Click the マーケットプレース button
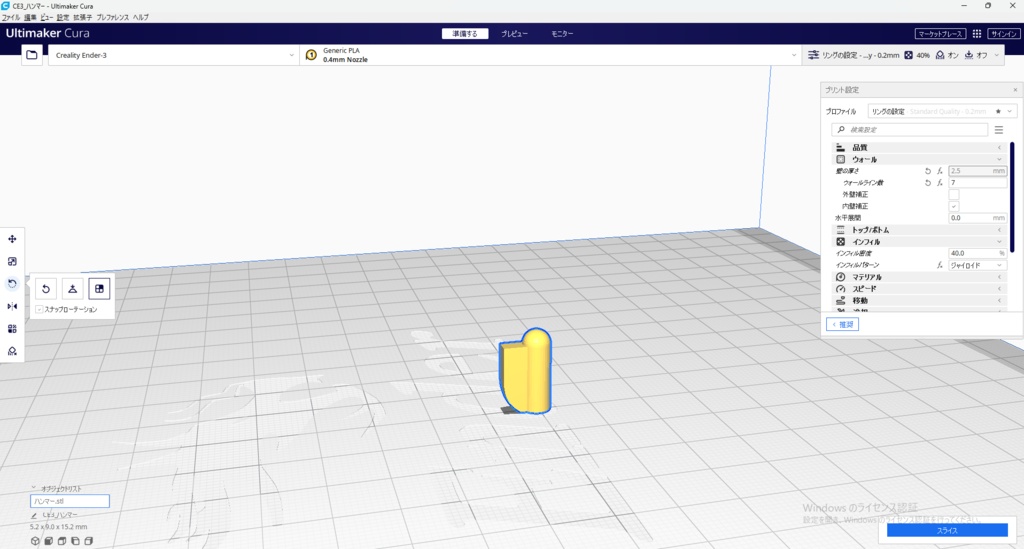 coord(940,34)
